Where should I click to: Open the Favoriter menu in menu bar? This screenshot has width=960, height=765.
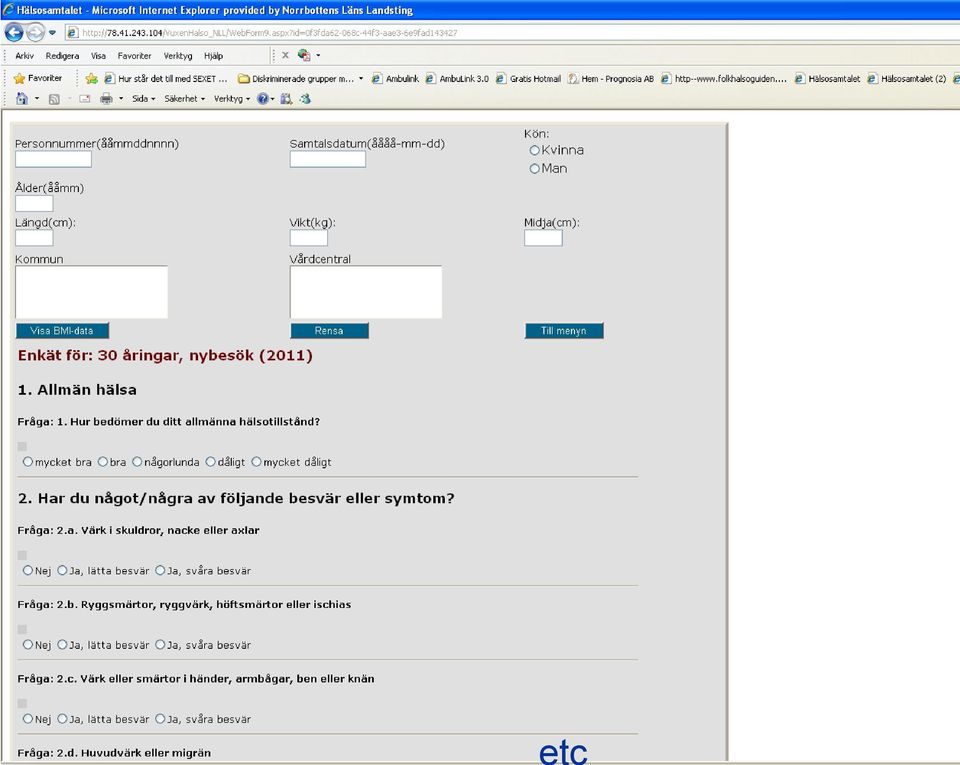tap(135, 56)
